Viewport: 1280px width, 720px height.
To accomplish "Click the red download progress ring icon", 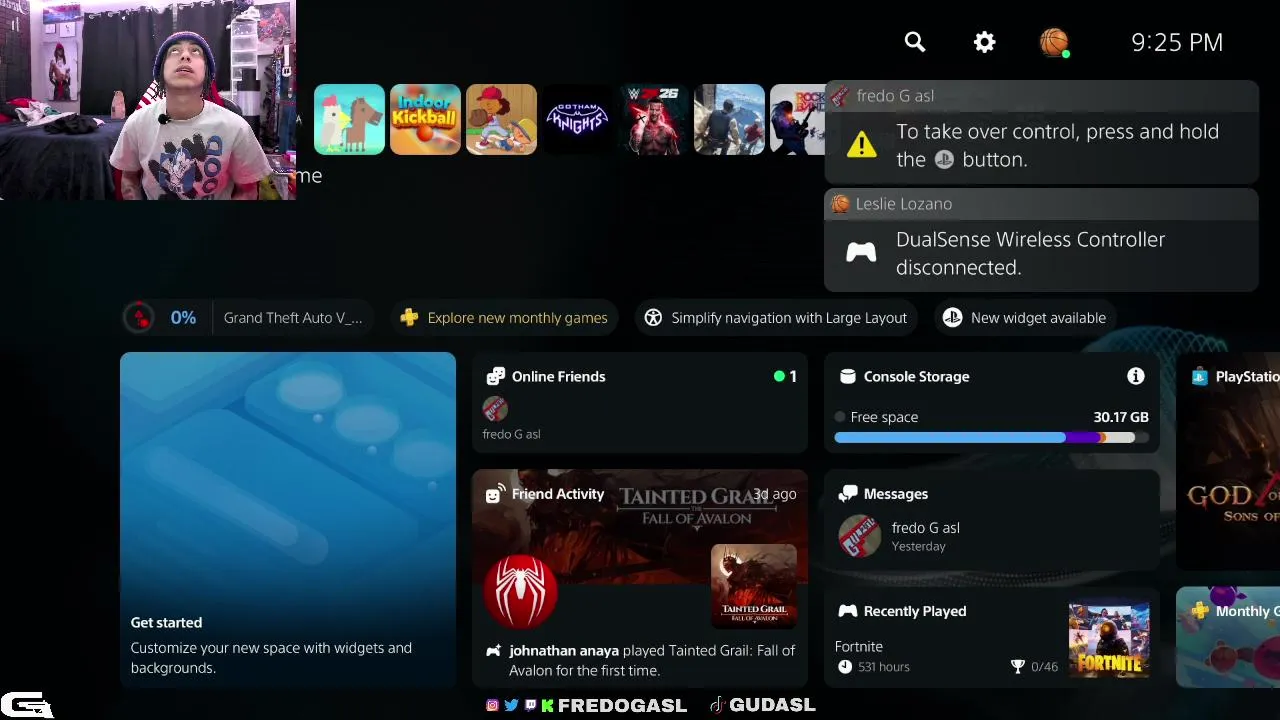I will [x=140, y=318].
